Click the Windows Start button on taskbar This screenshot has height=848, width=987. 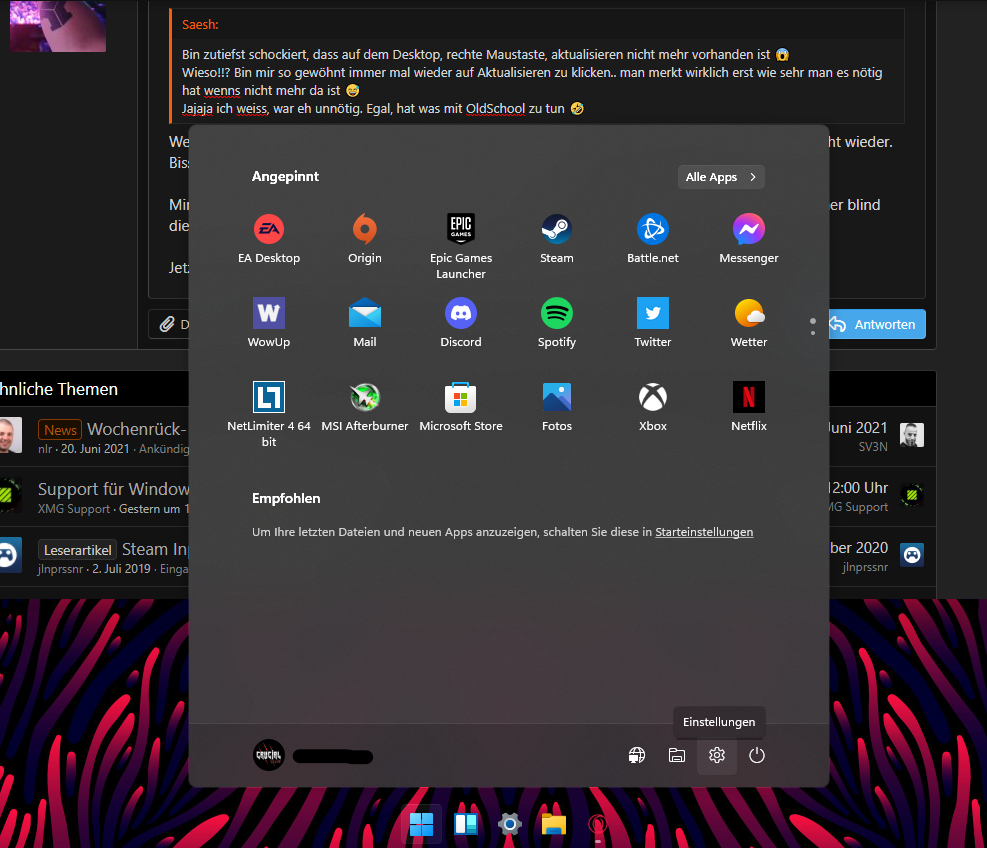coord(421,823)
